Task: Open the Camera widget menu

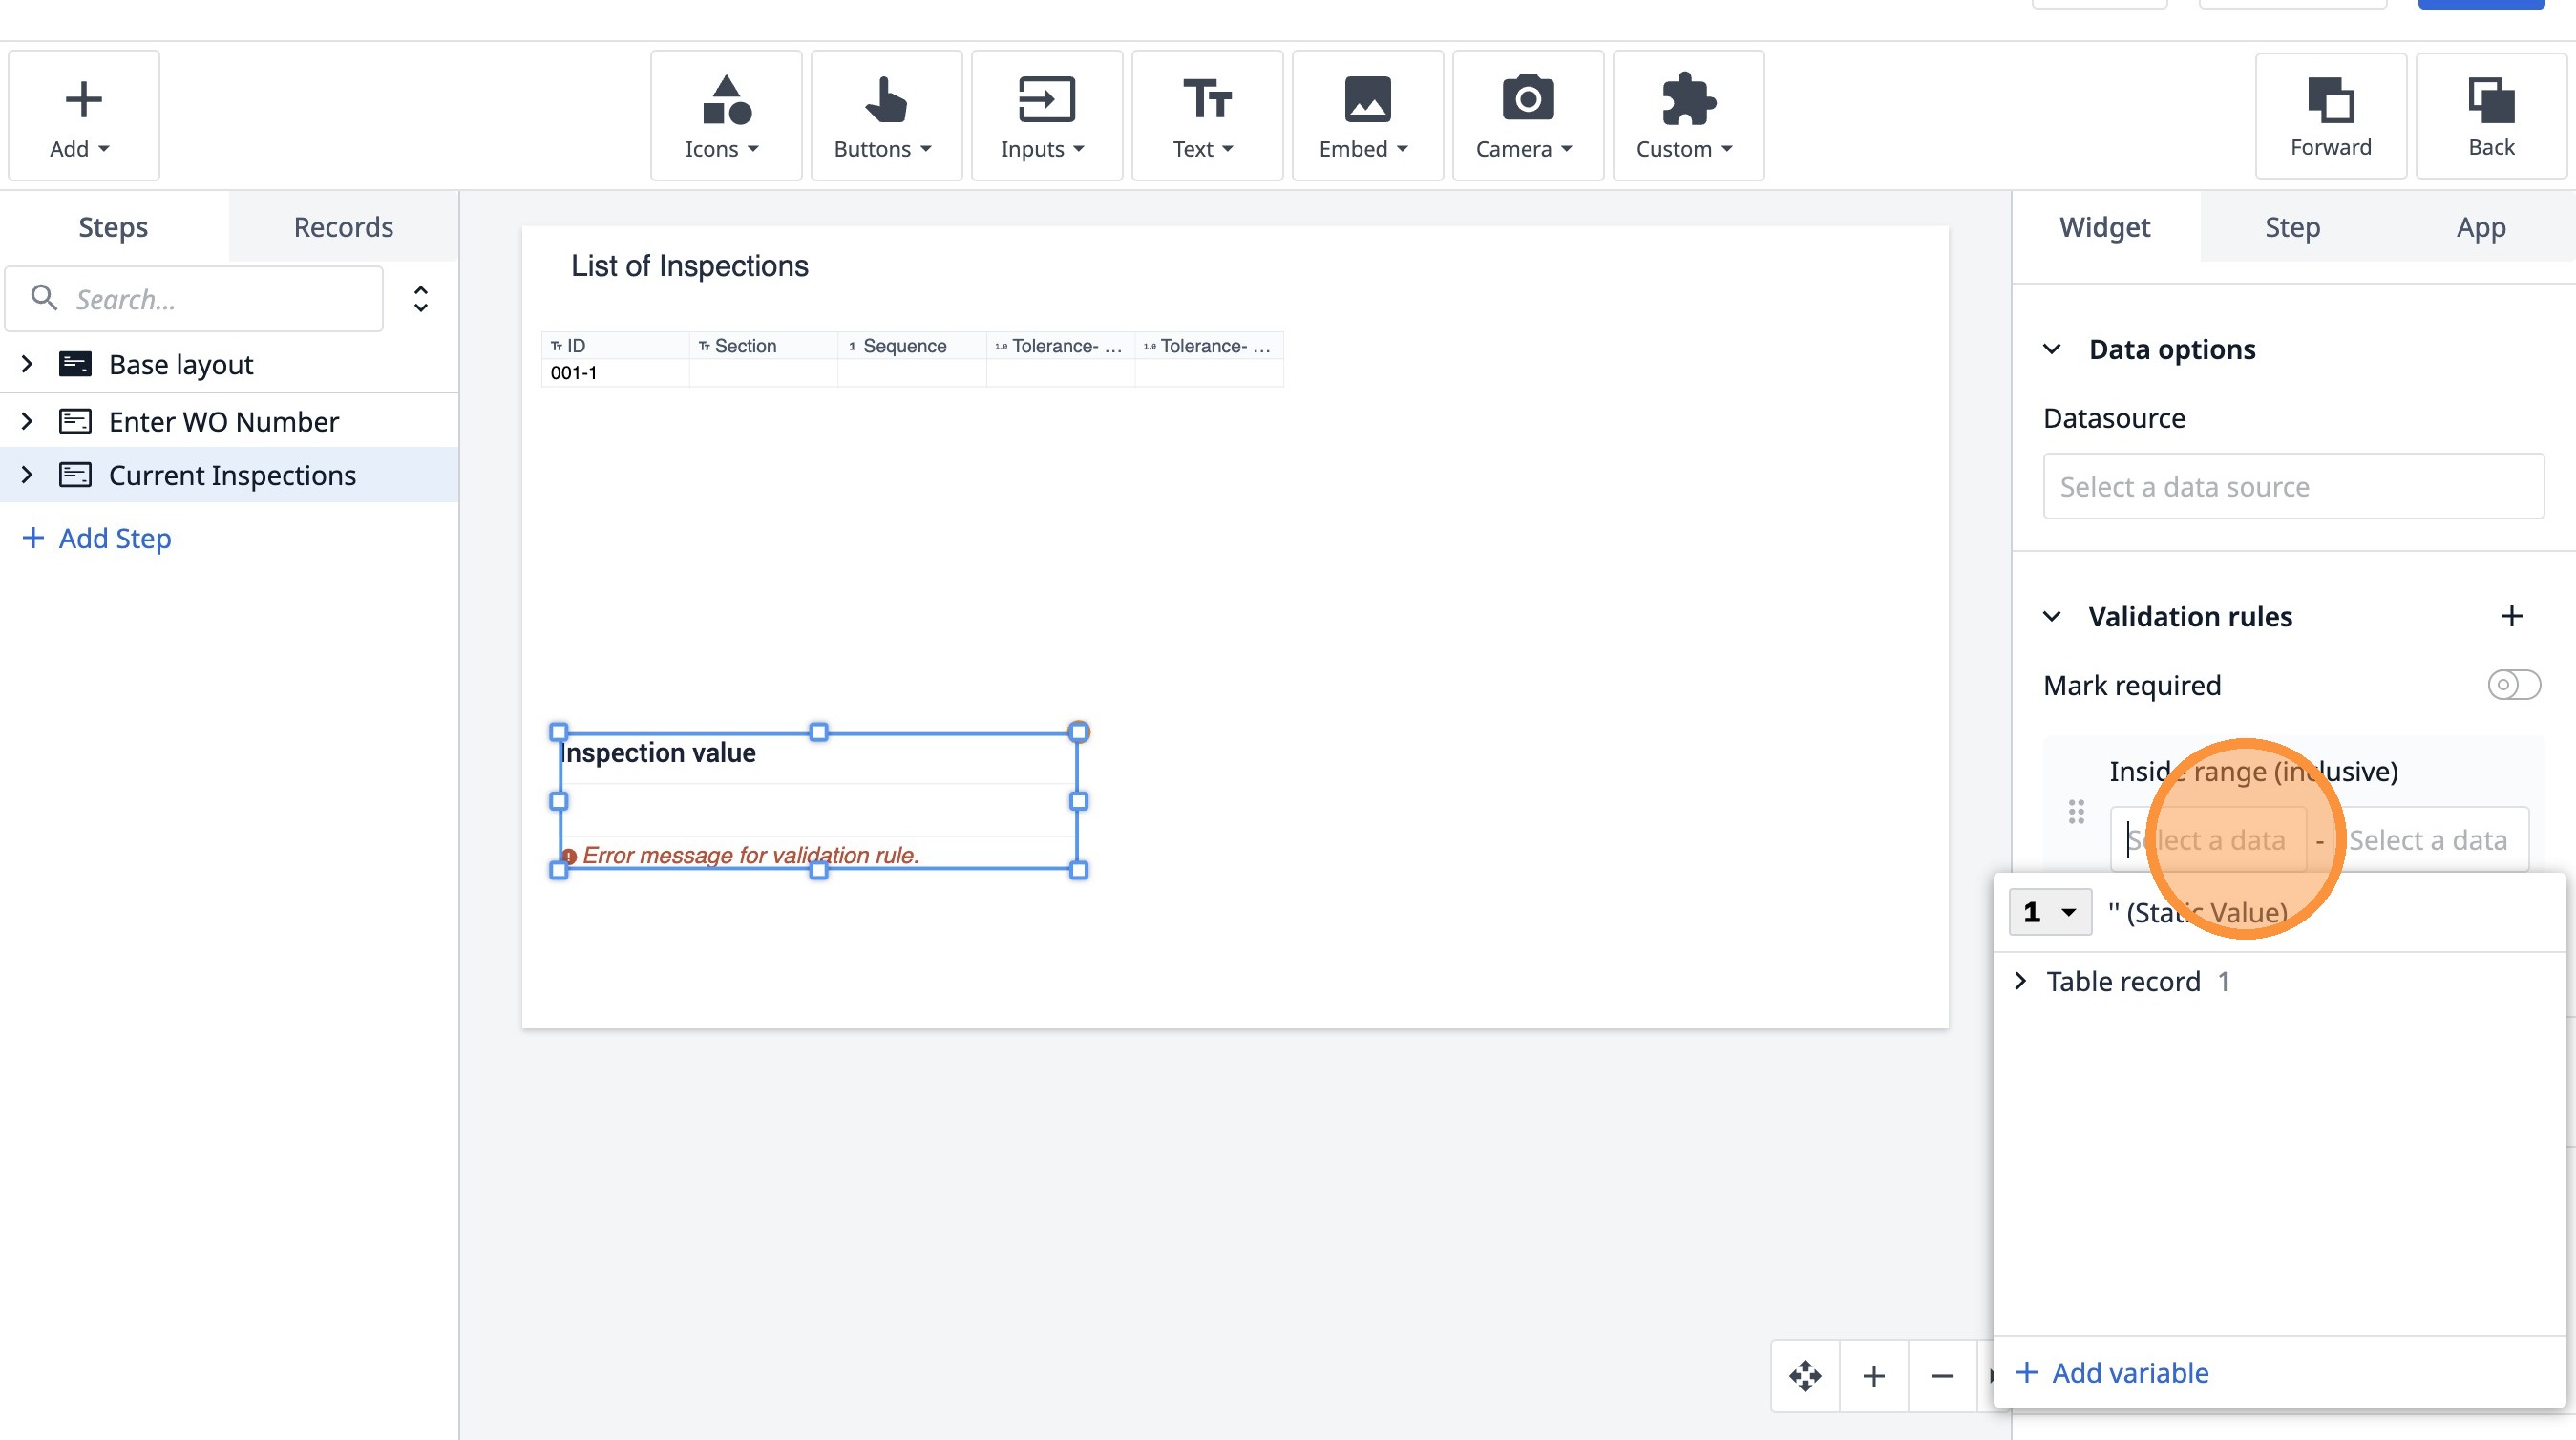Action: point(1526,116)
